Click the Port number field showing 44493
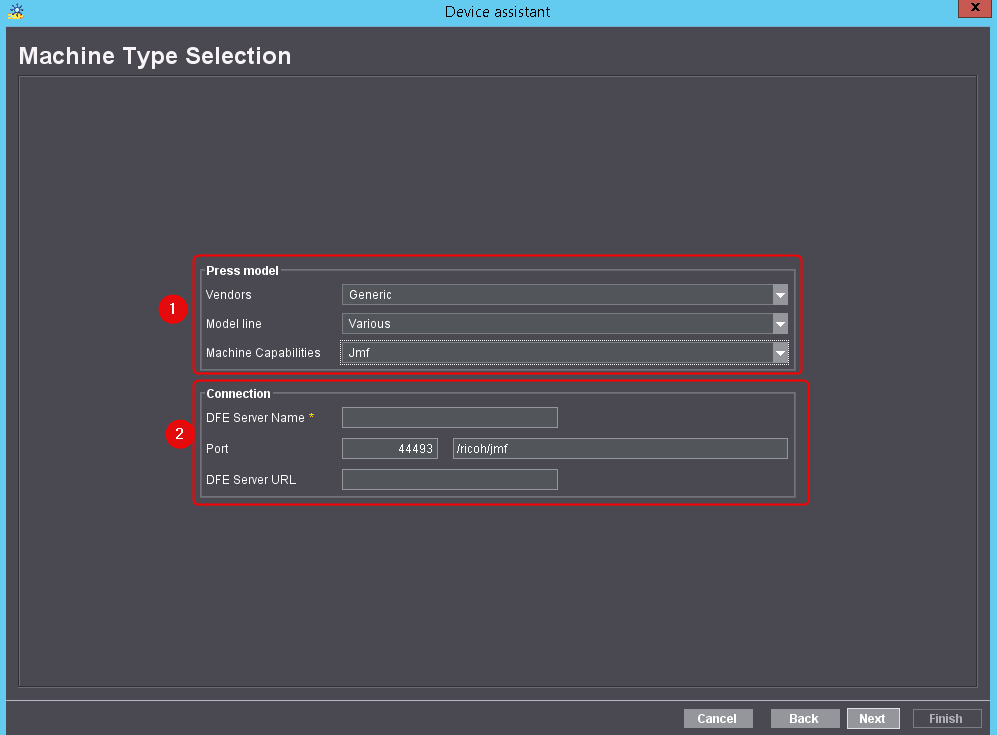This screenshot has height=735, width=997. point(390,449)
